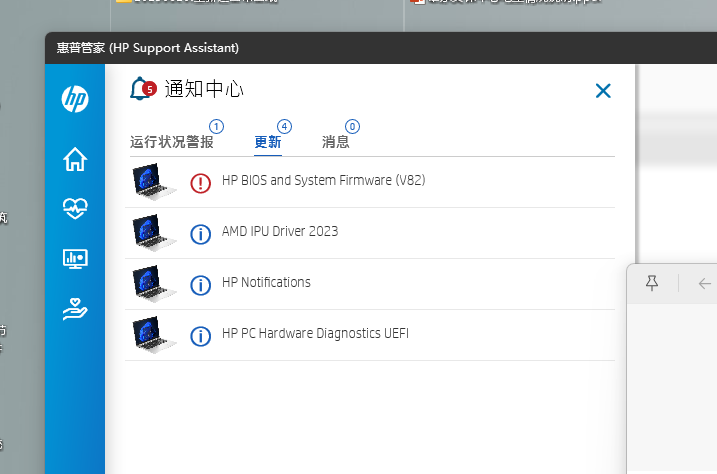Open the HP Notifications update entry

266,283
